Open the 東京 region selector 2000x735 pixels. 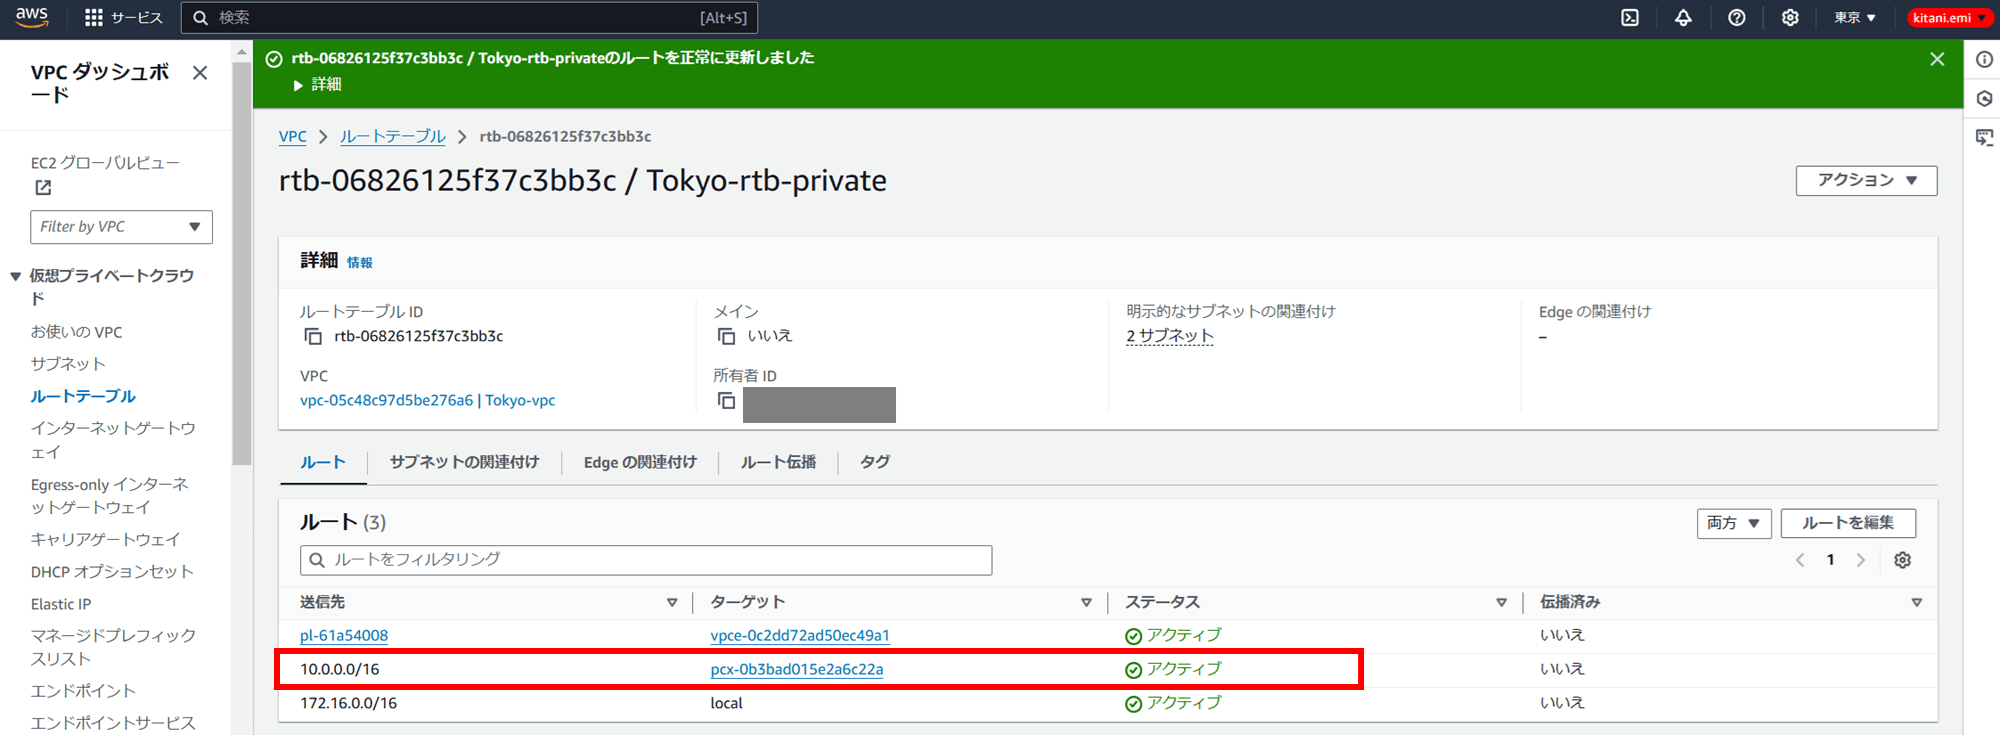tap(1855, 18)
